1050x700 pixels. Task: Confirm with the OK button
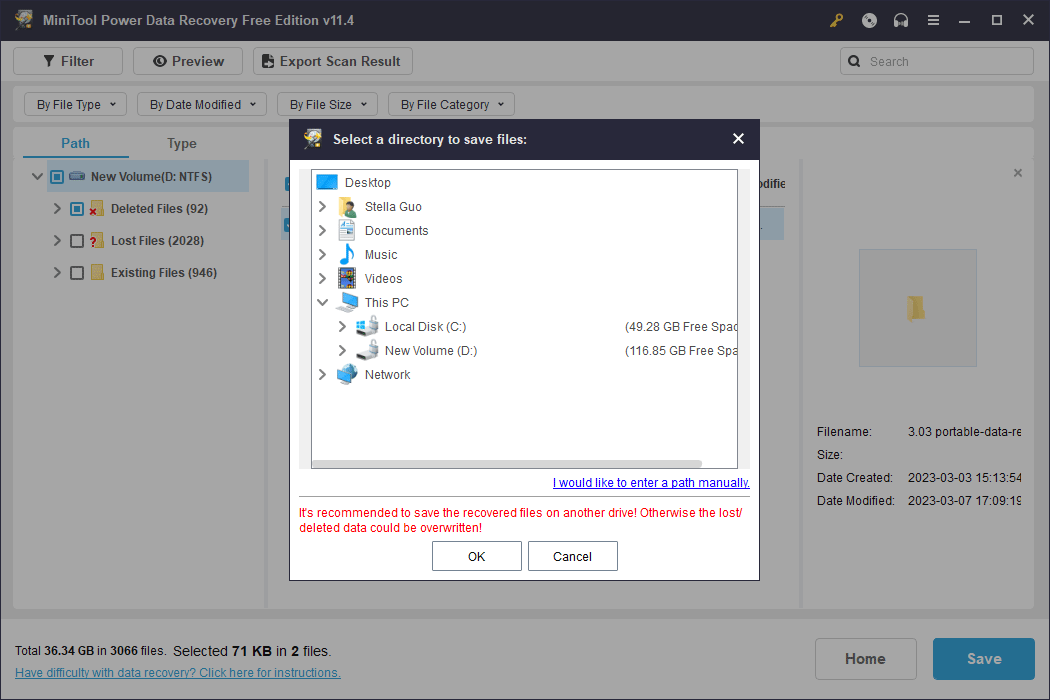click(477, 557)
